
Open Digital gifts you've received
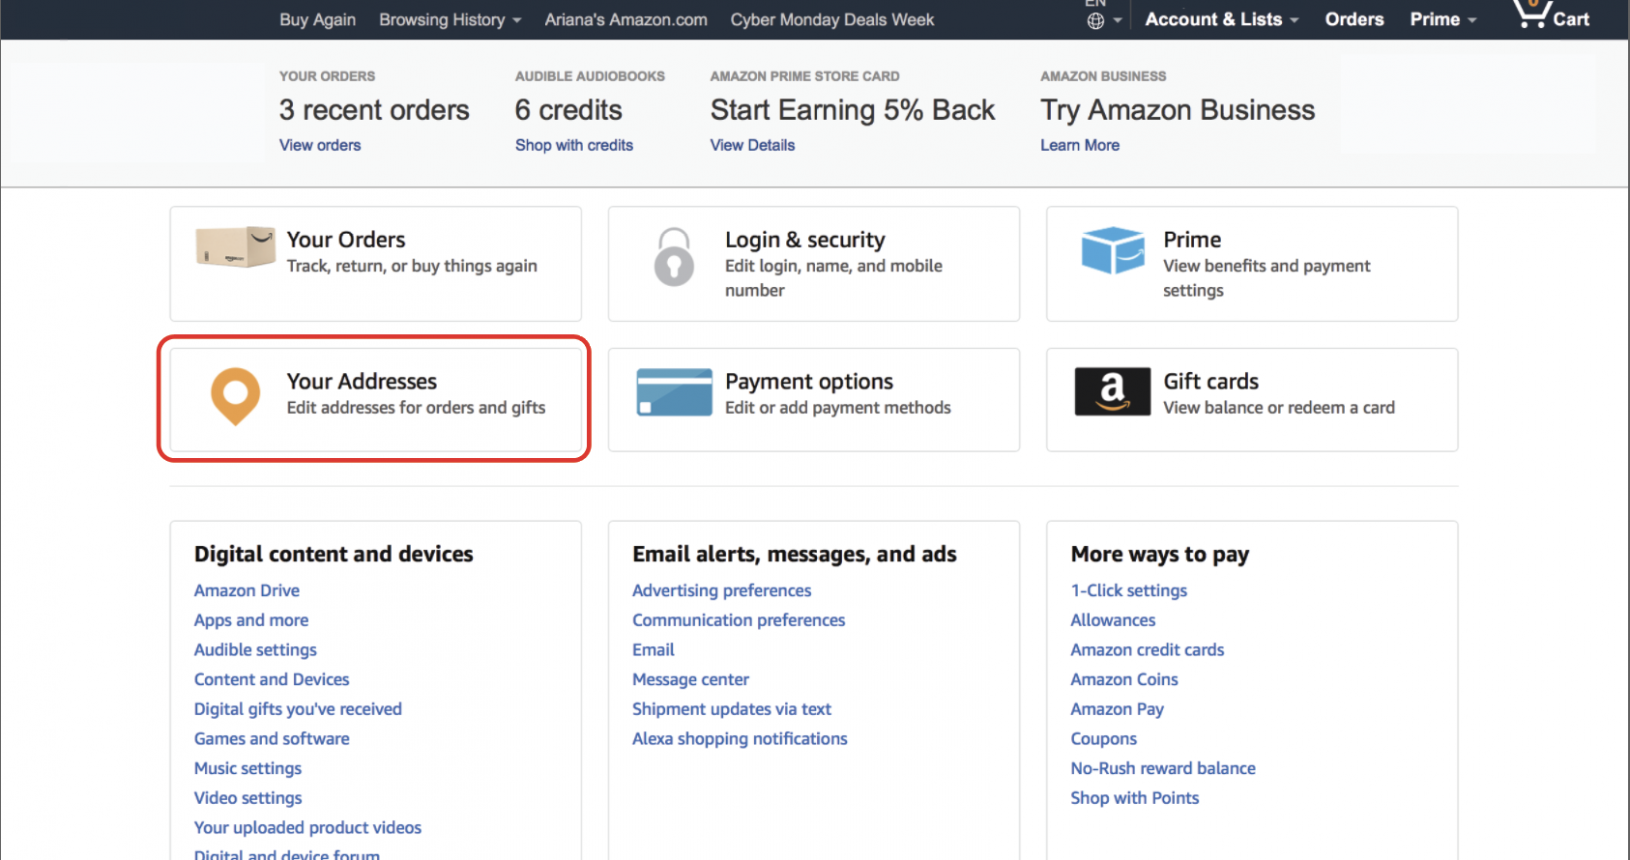[298, 709]
